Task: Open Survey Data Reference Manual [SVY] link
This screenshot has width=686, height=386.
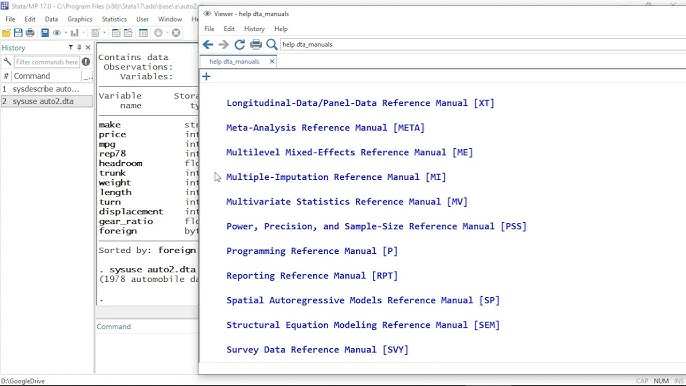Action: click(x=317, y=350)
